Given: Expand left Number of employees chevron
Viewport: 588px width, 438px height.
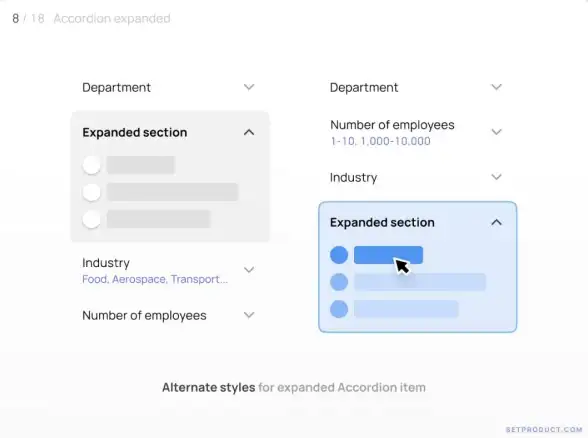Looking at the screenshot, I should pos(249,315).
